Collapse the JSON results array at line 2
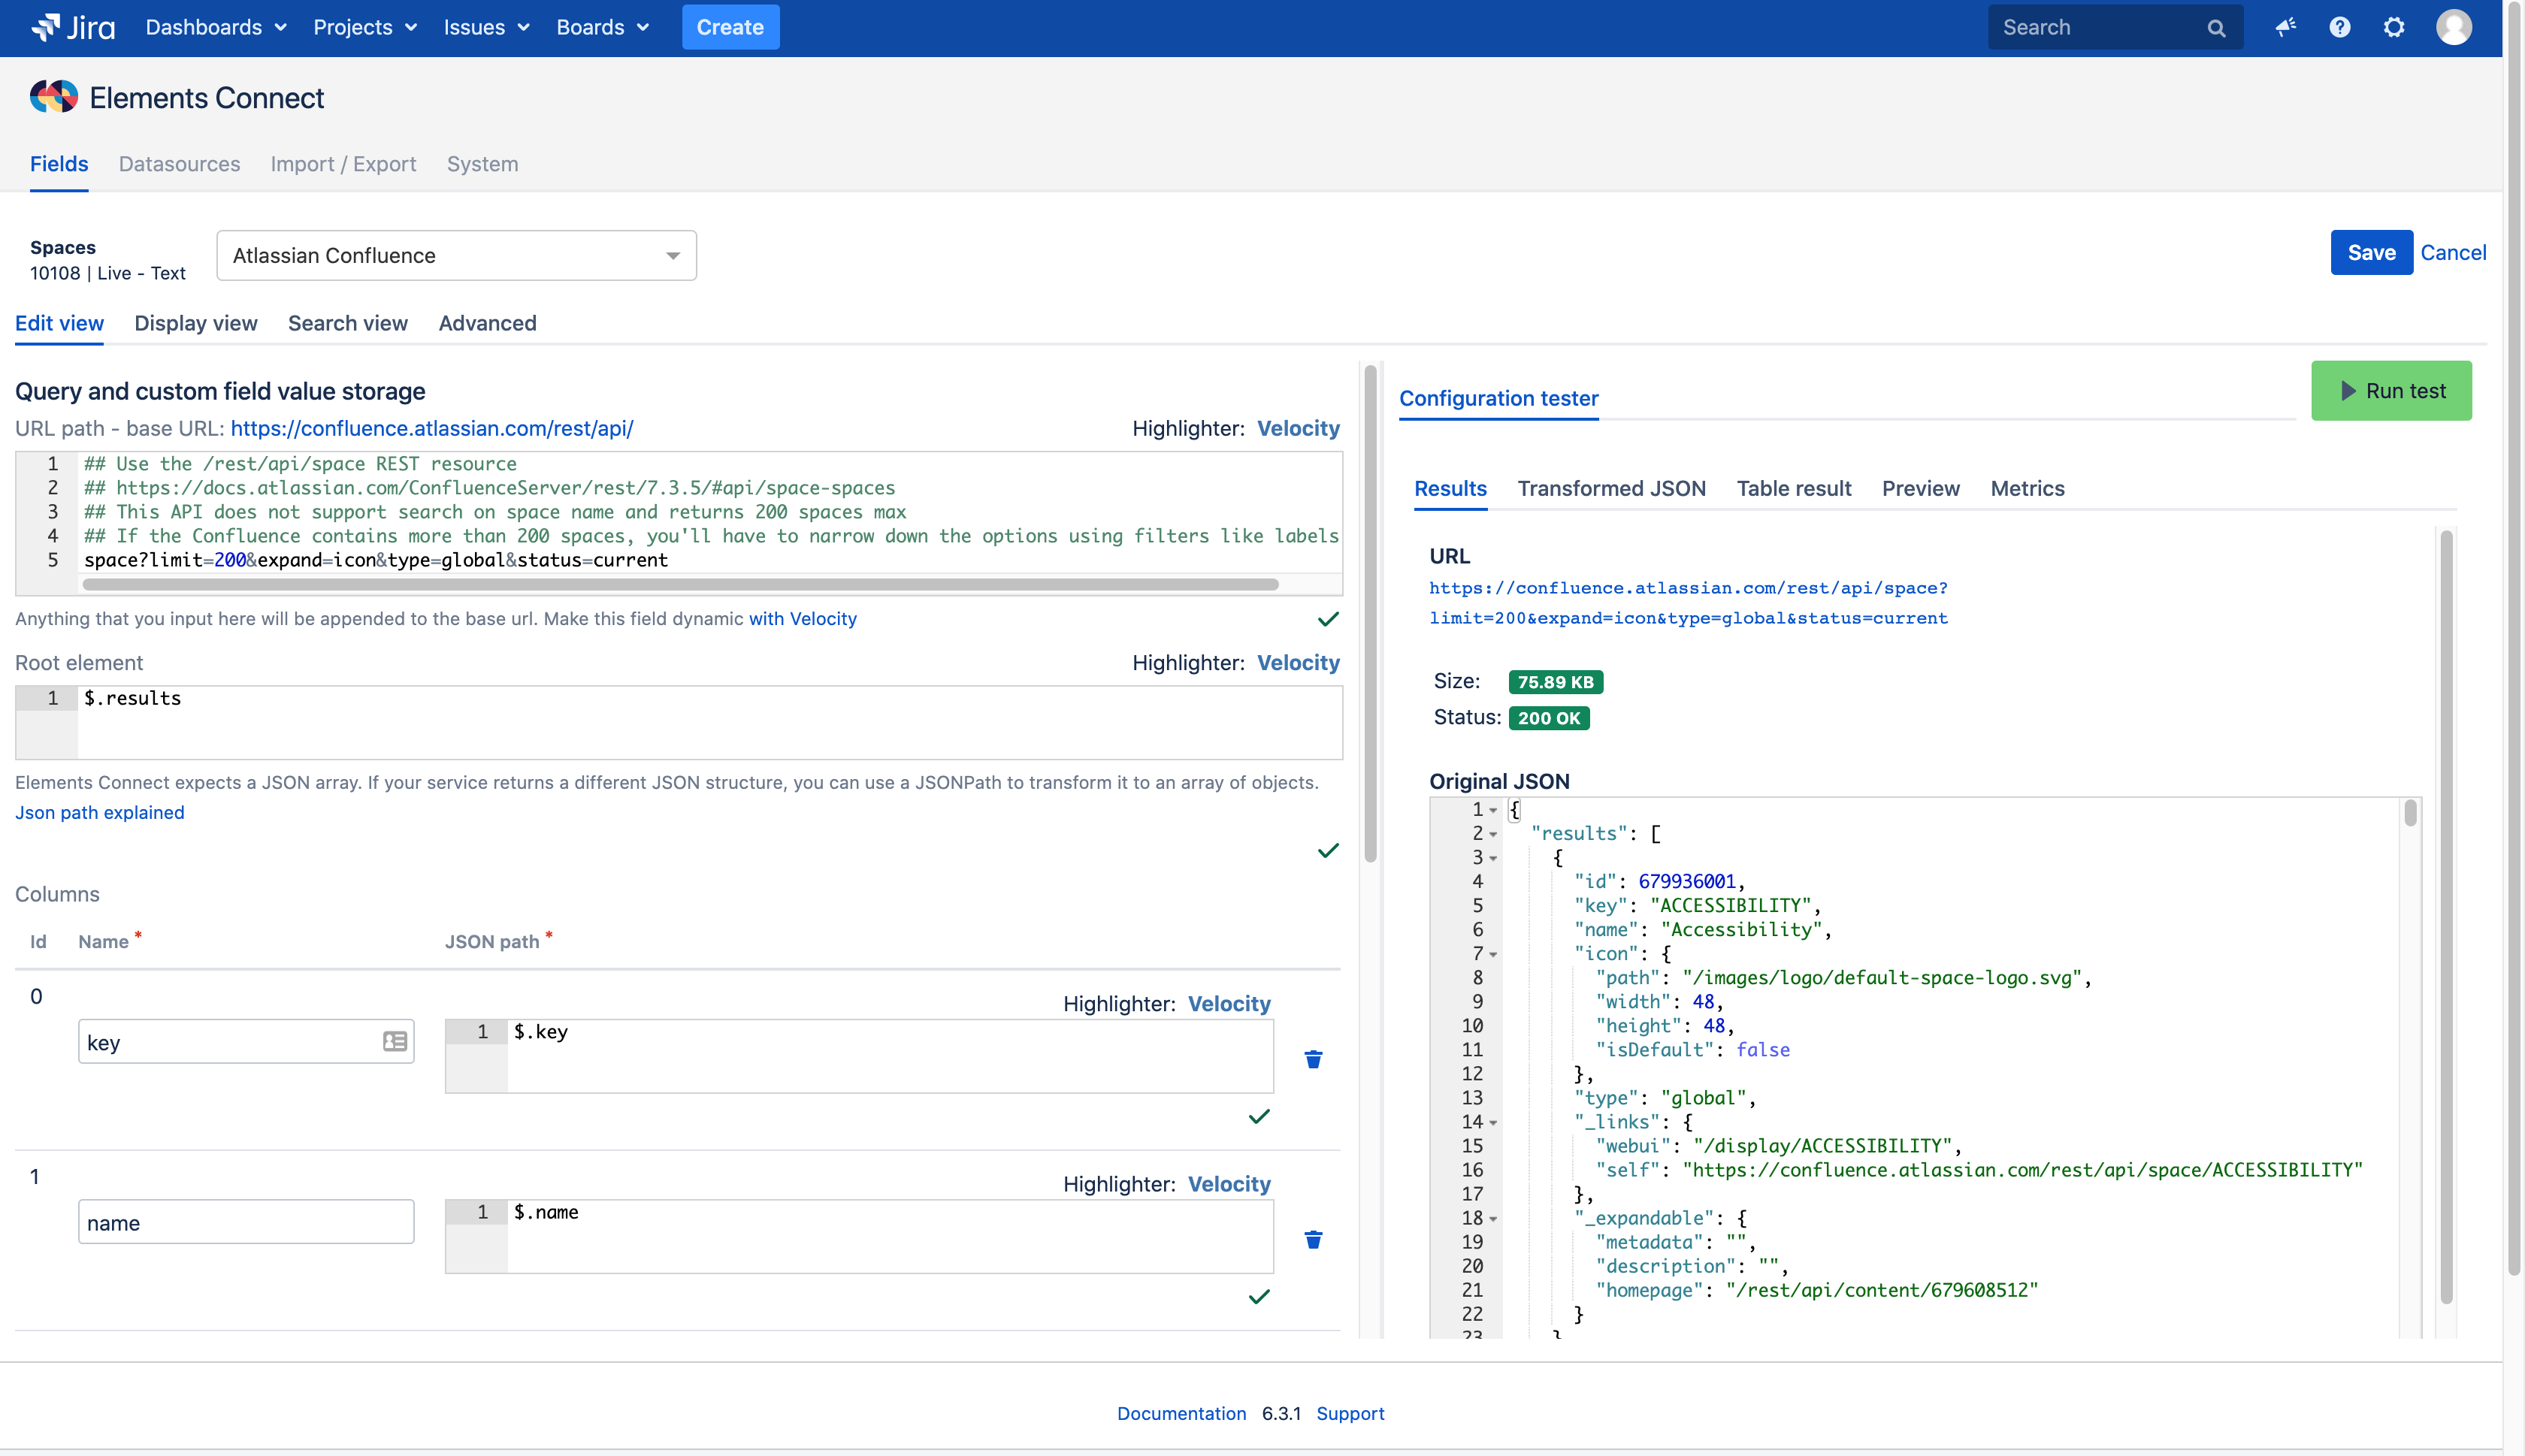Image resolution: width=2525 pixels, height=1456 pixels. (1493, 834)
